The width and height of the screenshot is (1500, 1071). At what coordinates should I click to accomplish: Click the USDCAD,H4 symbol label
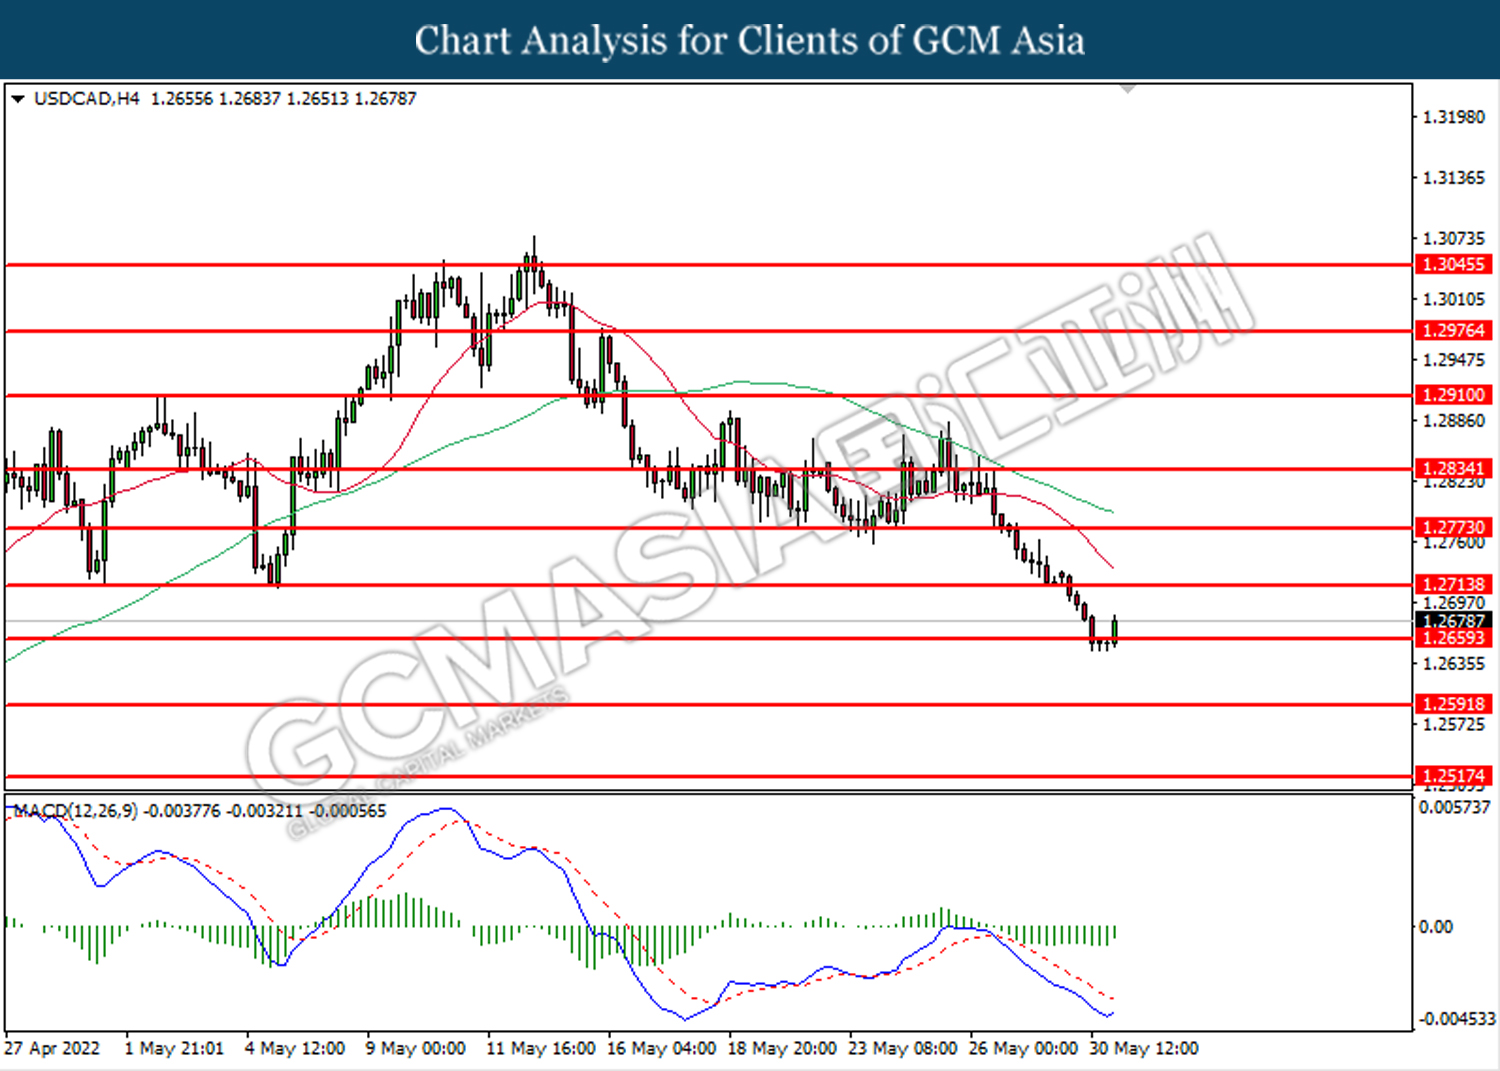coord(87,99)
